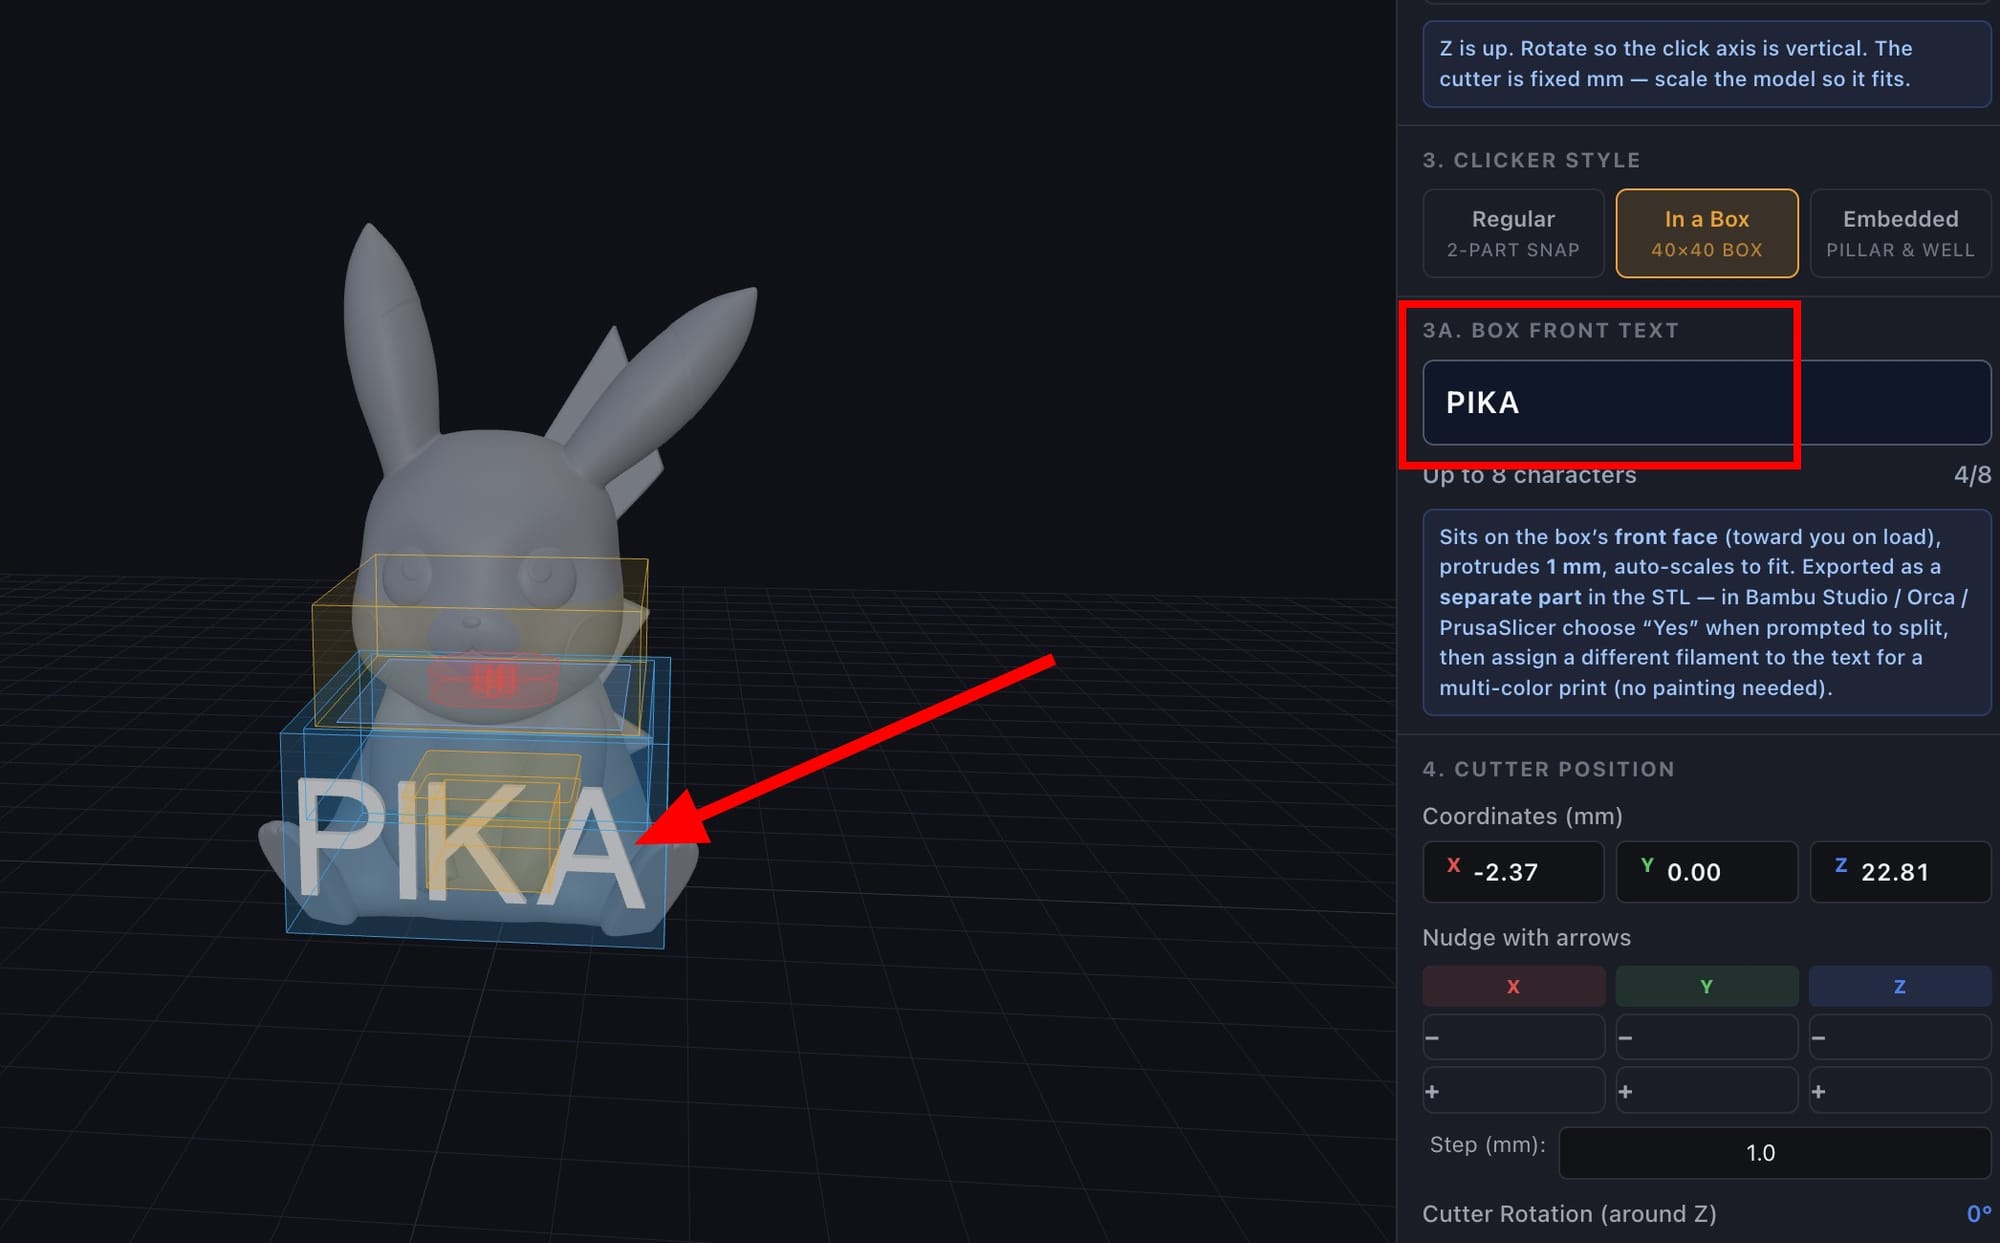Click the red X axis header
This screenshot has height=1243, width=2000.
[x=1513, y=986]
